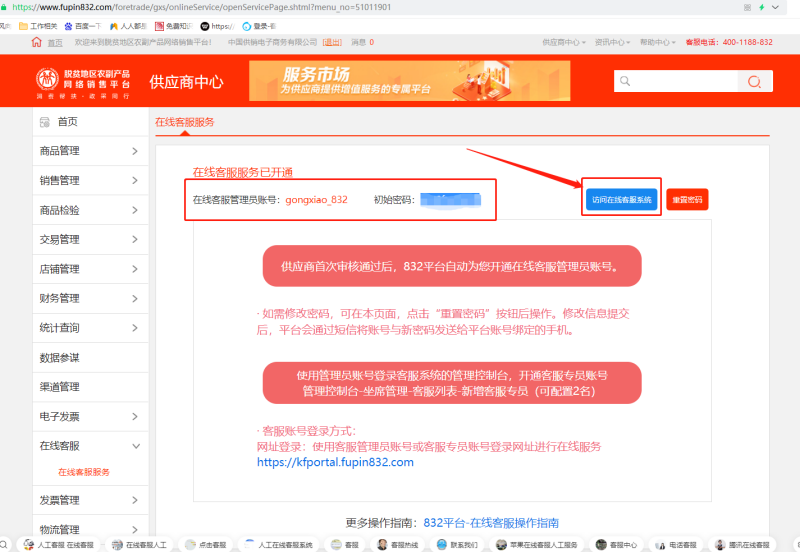
Task: Expand 销售管理 sidebar chevron
Action: (x=135, y=181)
